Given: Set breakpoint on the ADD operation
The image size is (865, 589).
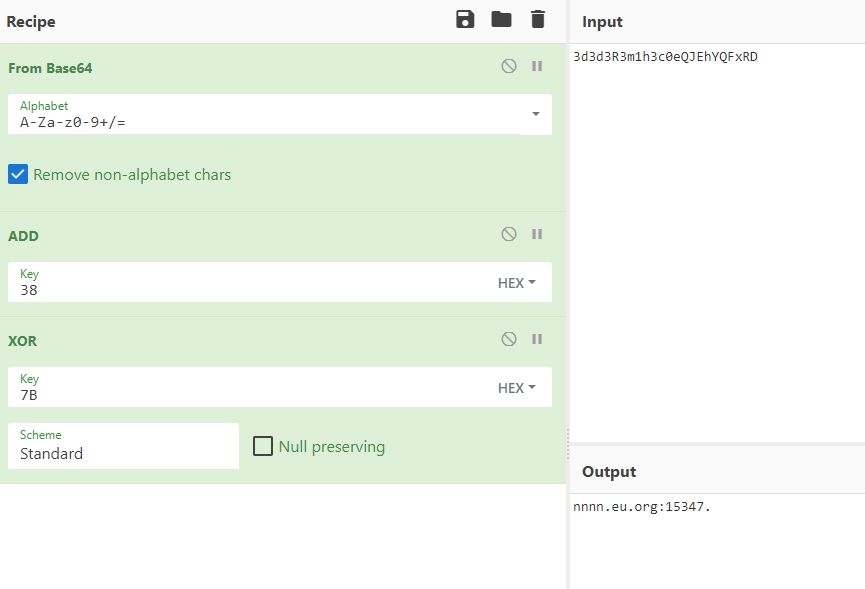Looking at the screenshot, I should click(537, 234).
